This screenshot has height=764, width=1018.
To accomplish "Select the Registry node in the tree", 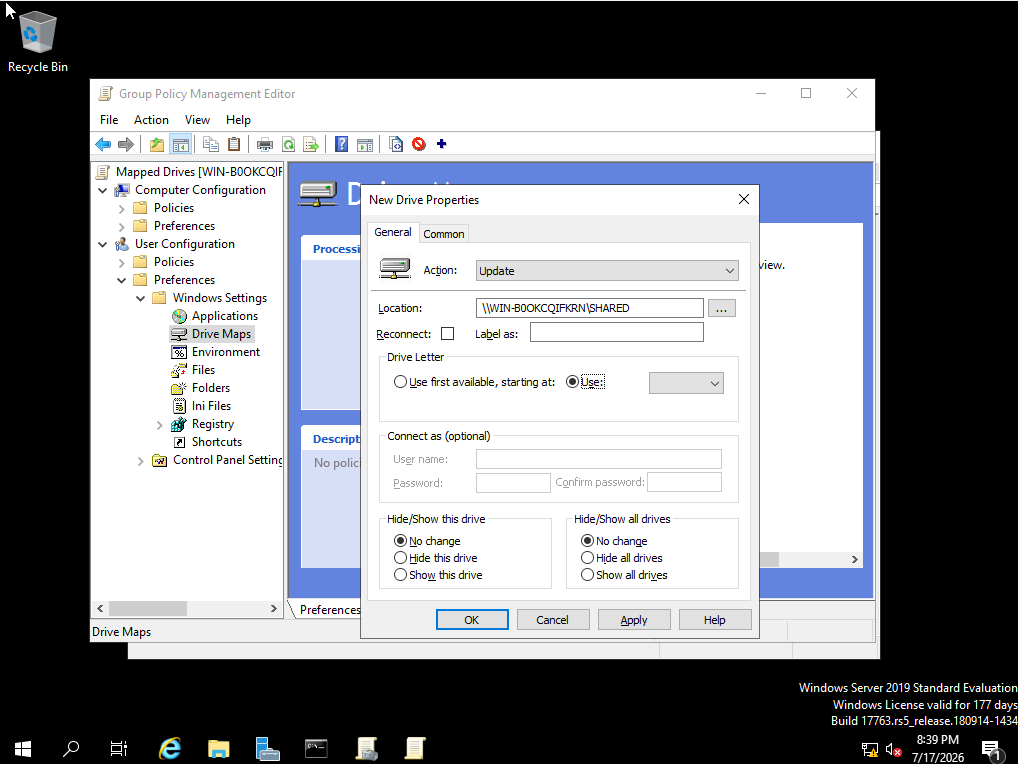I will pos(212,424).
